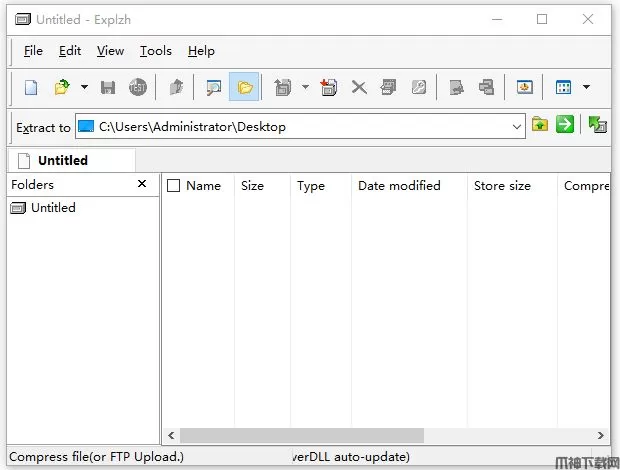Click the magnifier Find icon in toolbar
The width and height of the screenshot is (620, 470).
213,88
